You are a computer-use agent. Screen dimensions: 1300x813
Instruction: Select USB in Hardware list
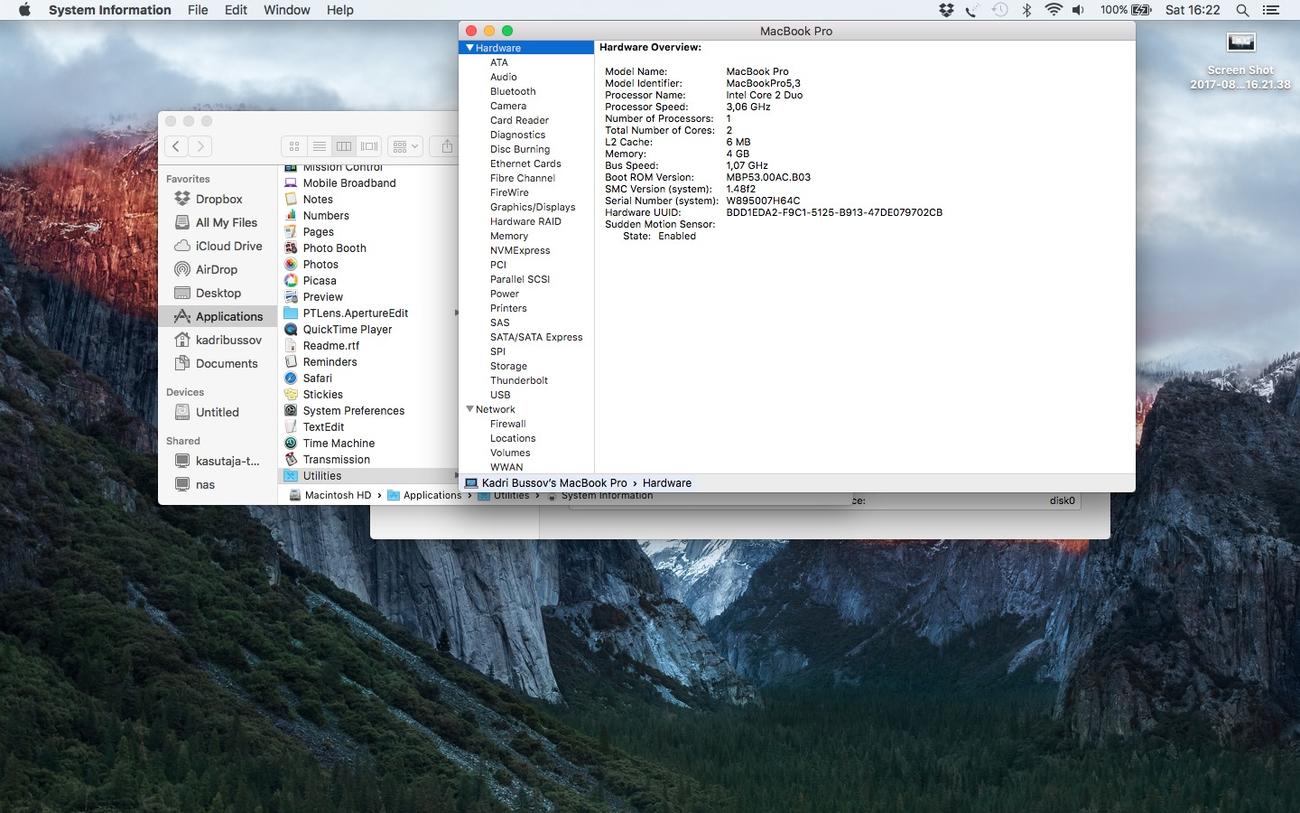500,395
